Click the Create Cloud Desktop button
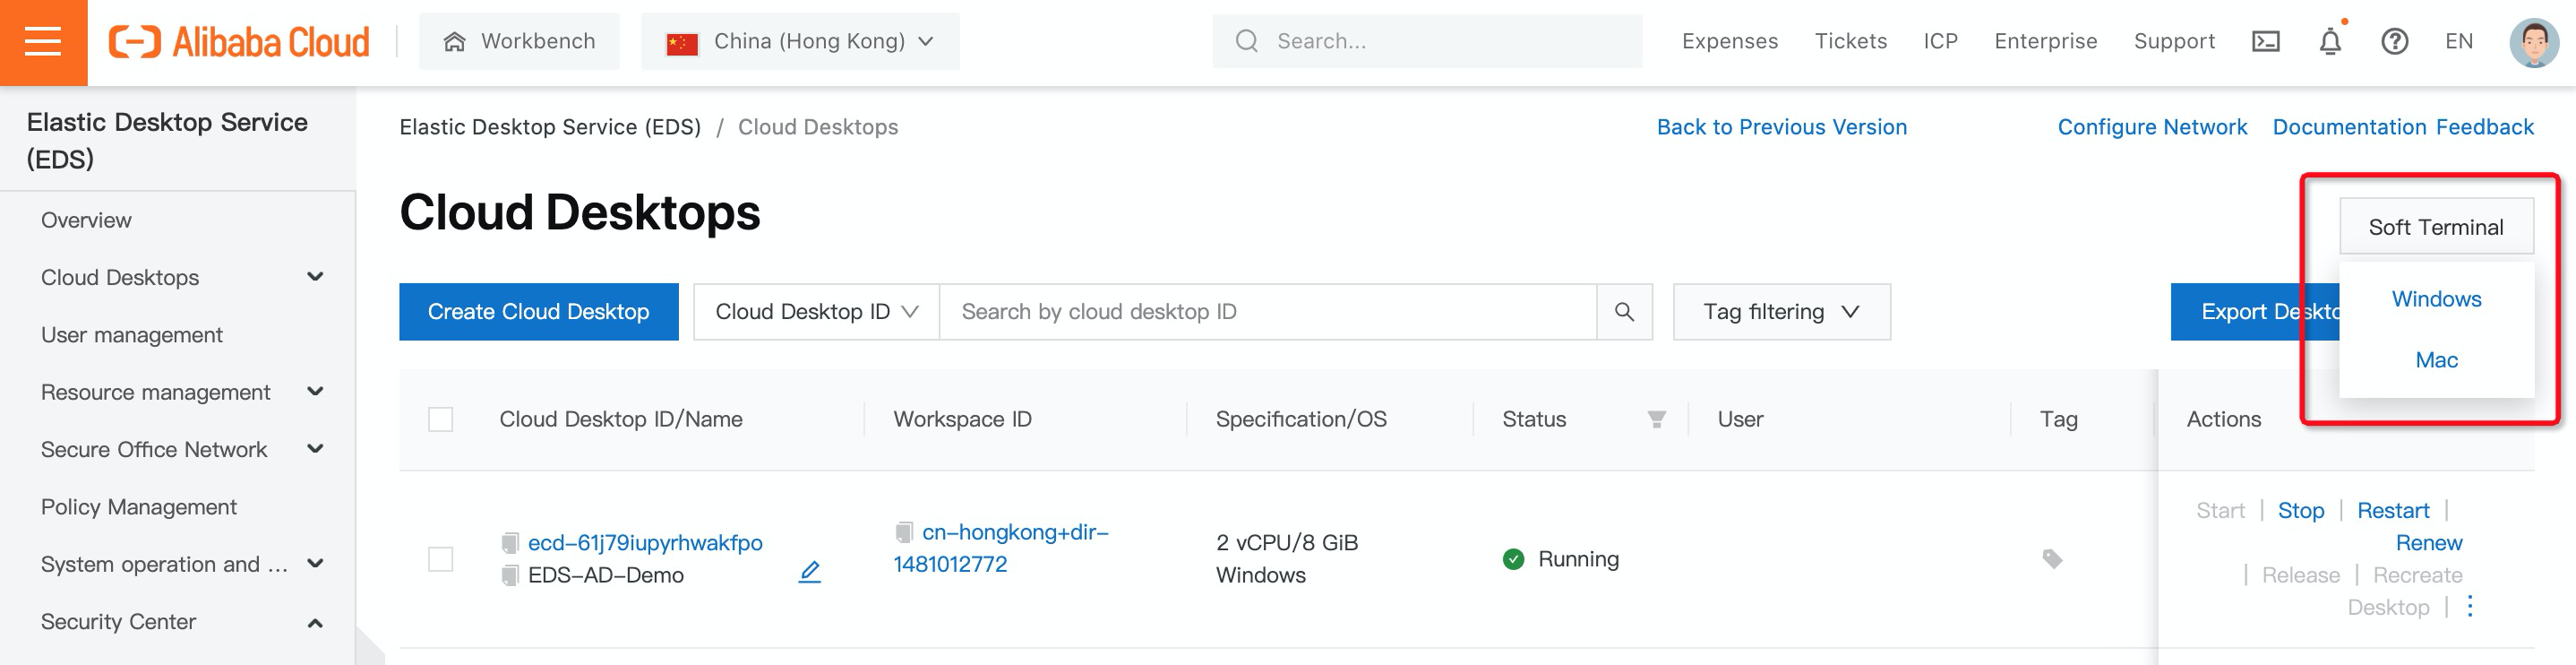This screenshot has width=2576, height=665. (538, 312)
